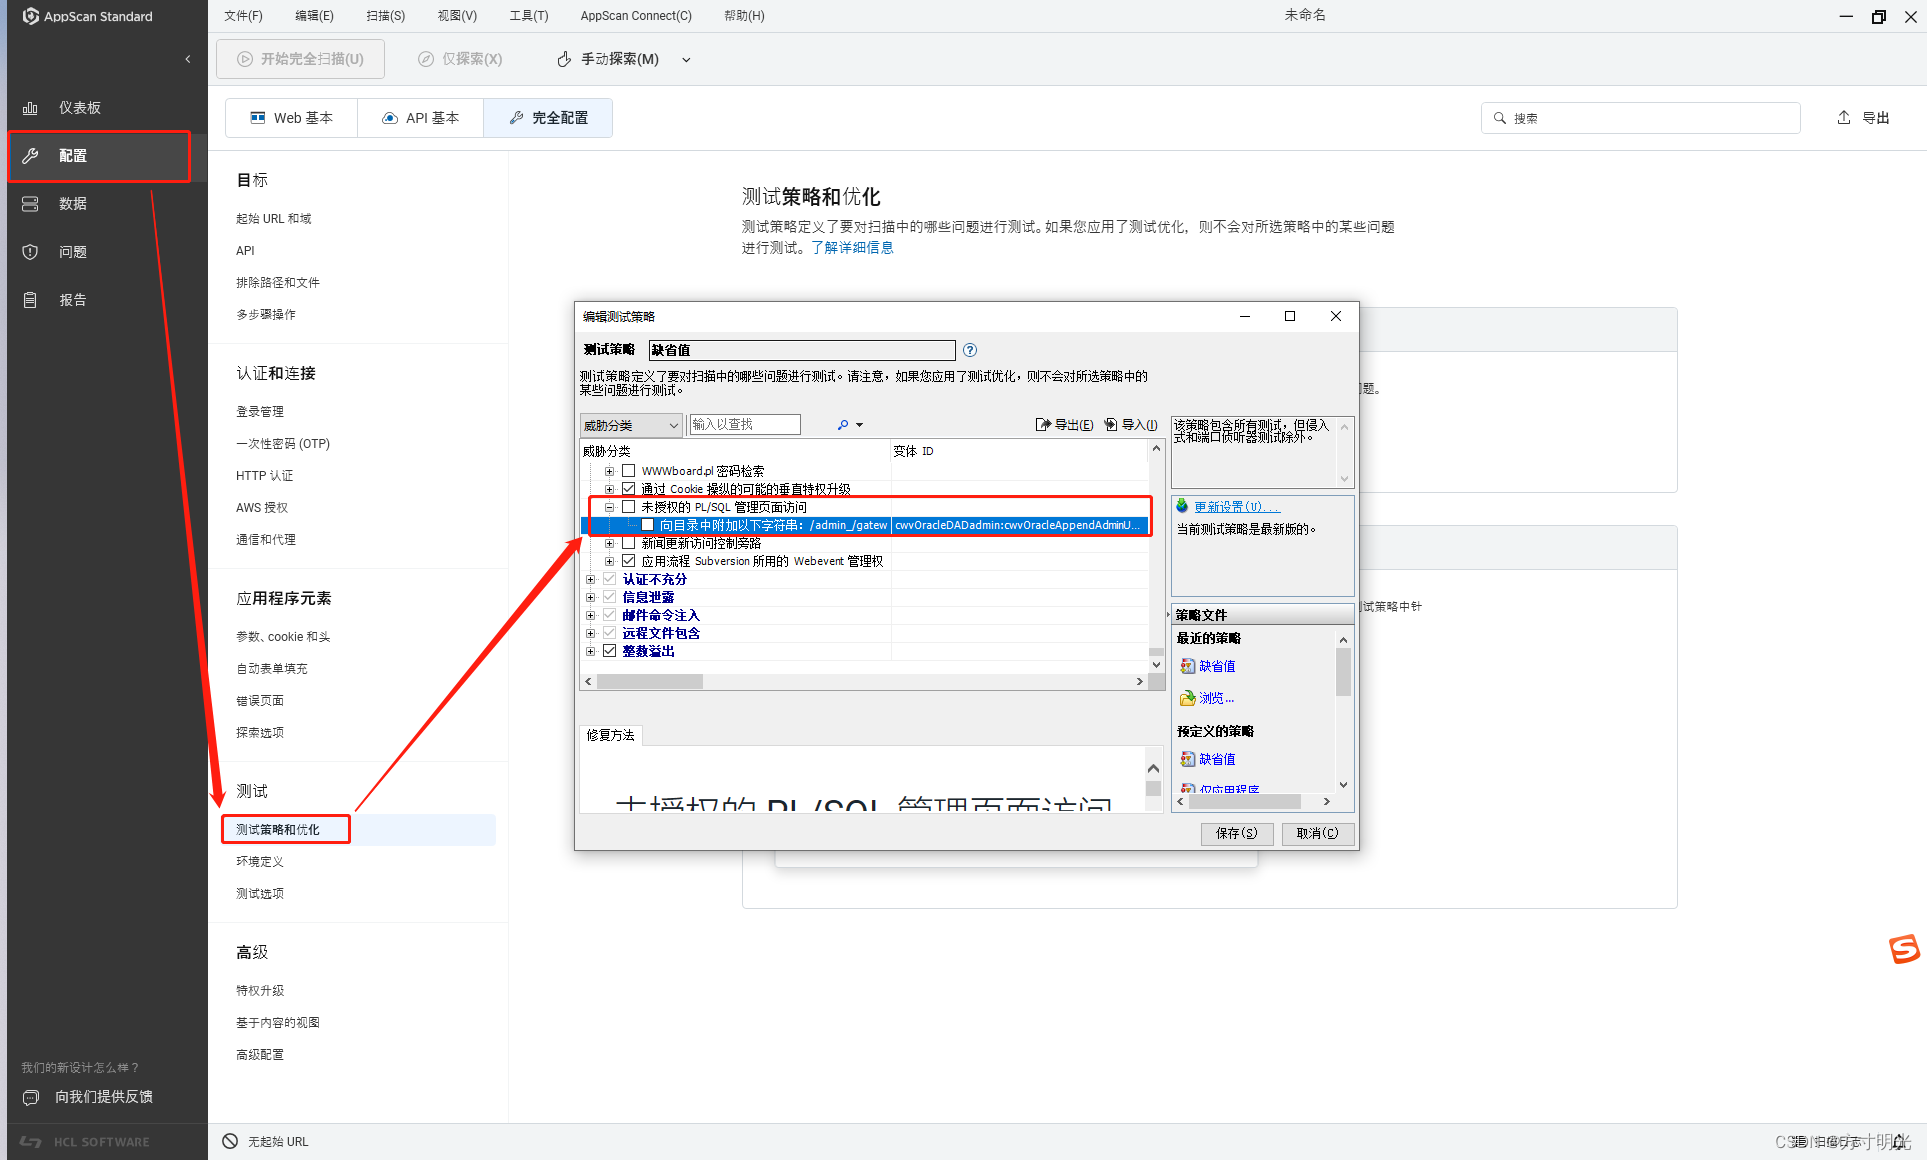Image resolution: width=1927 pixels, height=1160 pixels.
Task: Switch to the 完全配置 tab
Action: tap(548, 118)
